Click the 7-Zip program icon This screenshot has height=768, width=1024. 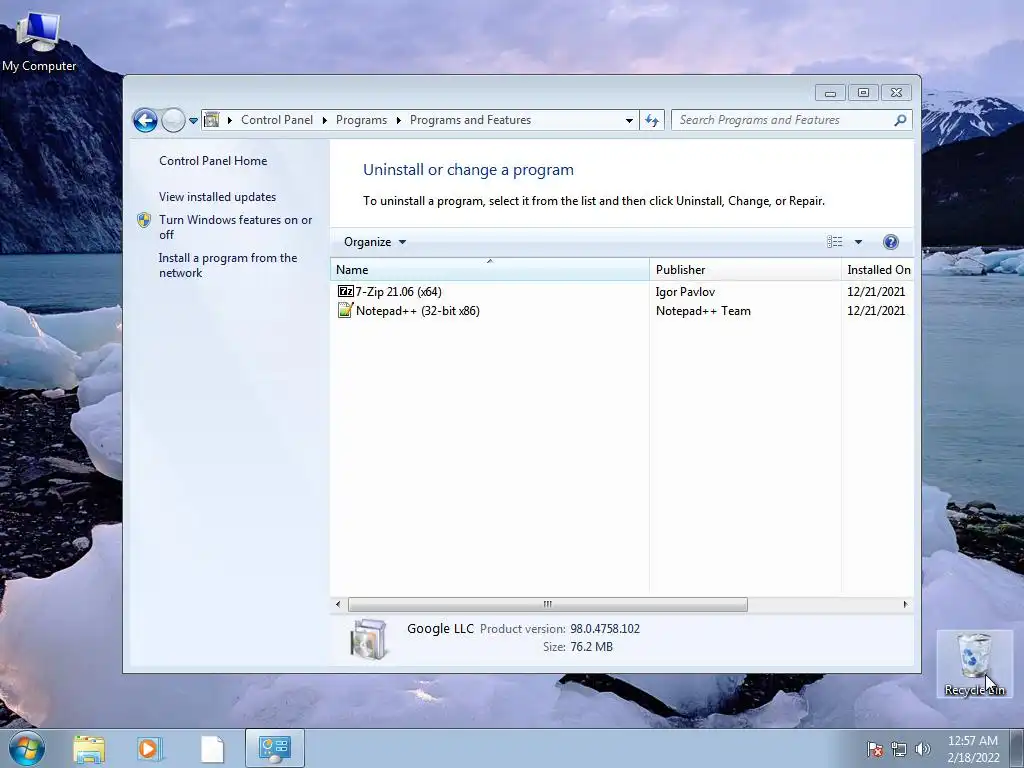click(x=345, y=291)
